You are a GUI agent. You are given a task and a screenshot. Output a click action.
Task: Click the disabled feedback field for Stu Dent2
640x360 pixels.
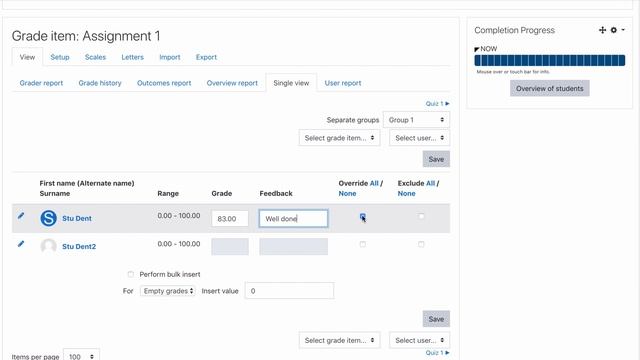pyautogui.click(x=293, y=247)
